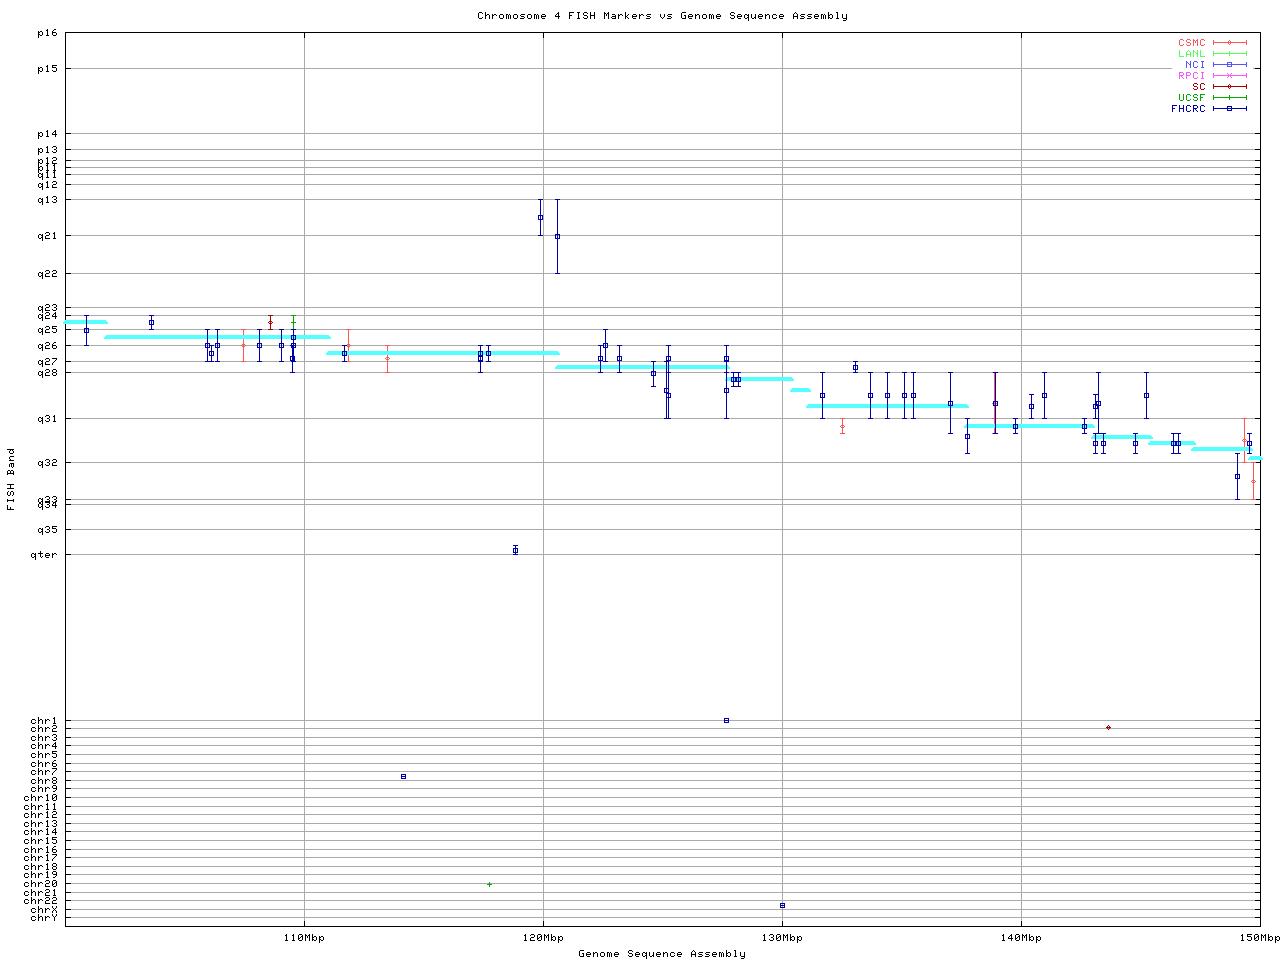The width and height of the screenshot is (1280, 960).
Task: Select the RPCI legend entry
Action: (x=1191, y=76)
